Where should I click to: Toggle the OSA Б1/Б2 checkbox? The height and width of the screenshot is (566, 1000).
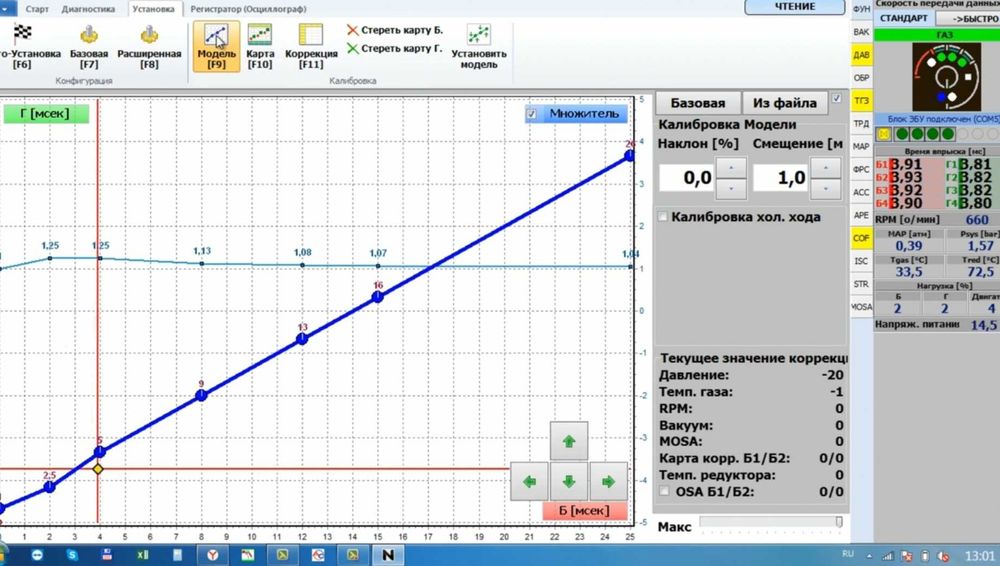665,491
